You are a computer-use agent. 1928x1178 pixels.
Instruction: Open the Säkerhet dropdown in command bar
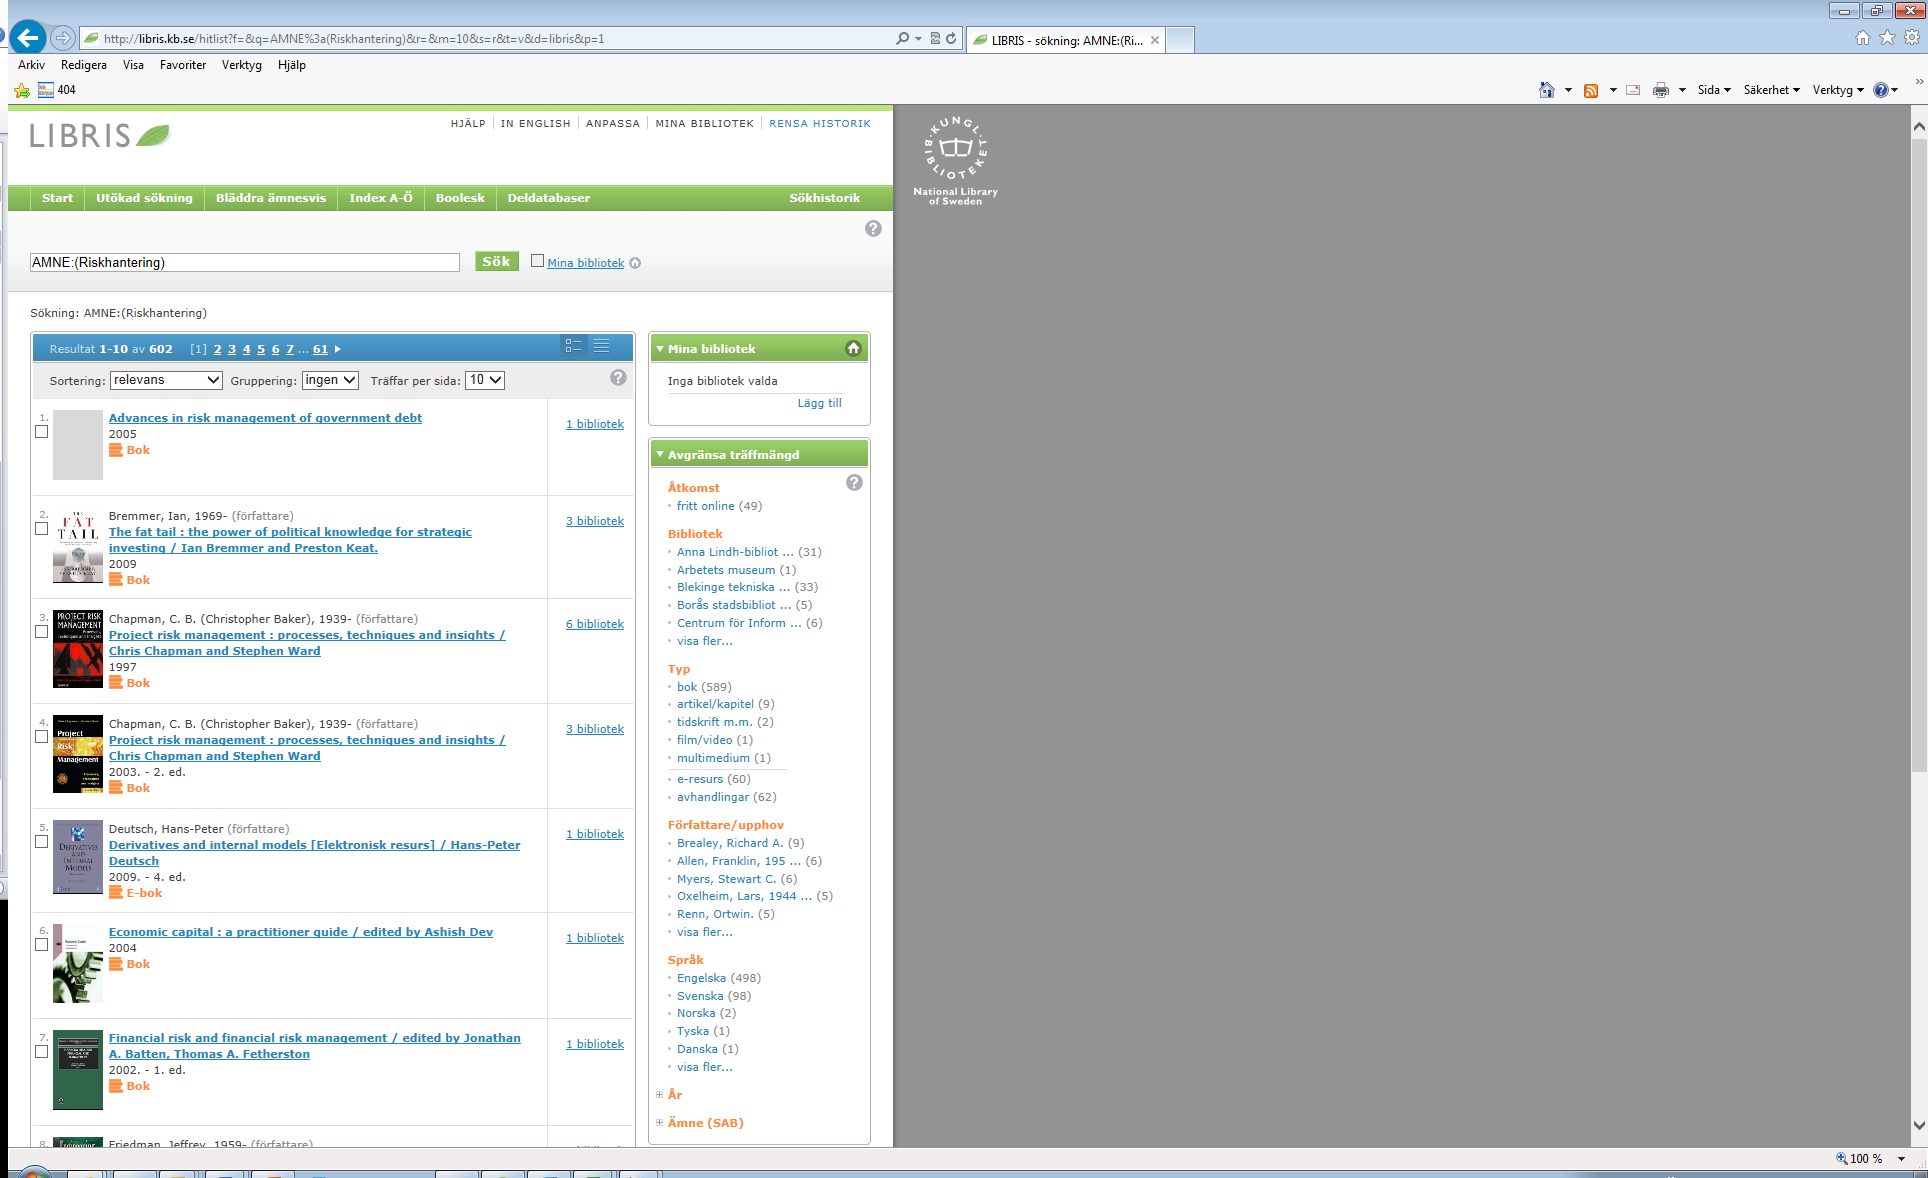(1771, 90)
